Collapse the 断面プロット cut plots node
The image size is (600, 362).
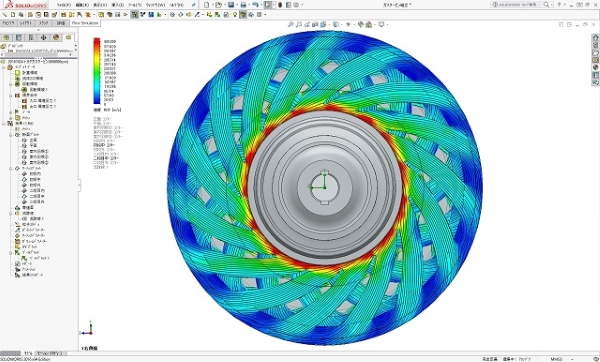(11, 135)
